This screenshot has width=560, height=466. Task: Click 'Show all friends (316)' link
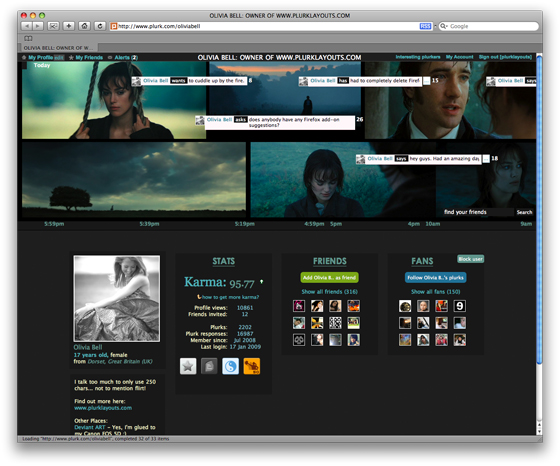pos(329,292)
